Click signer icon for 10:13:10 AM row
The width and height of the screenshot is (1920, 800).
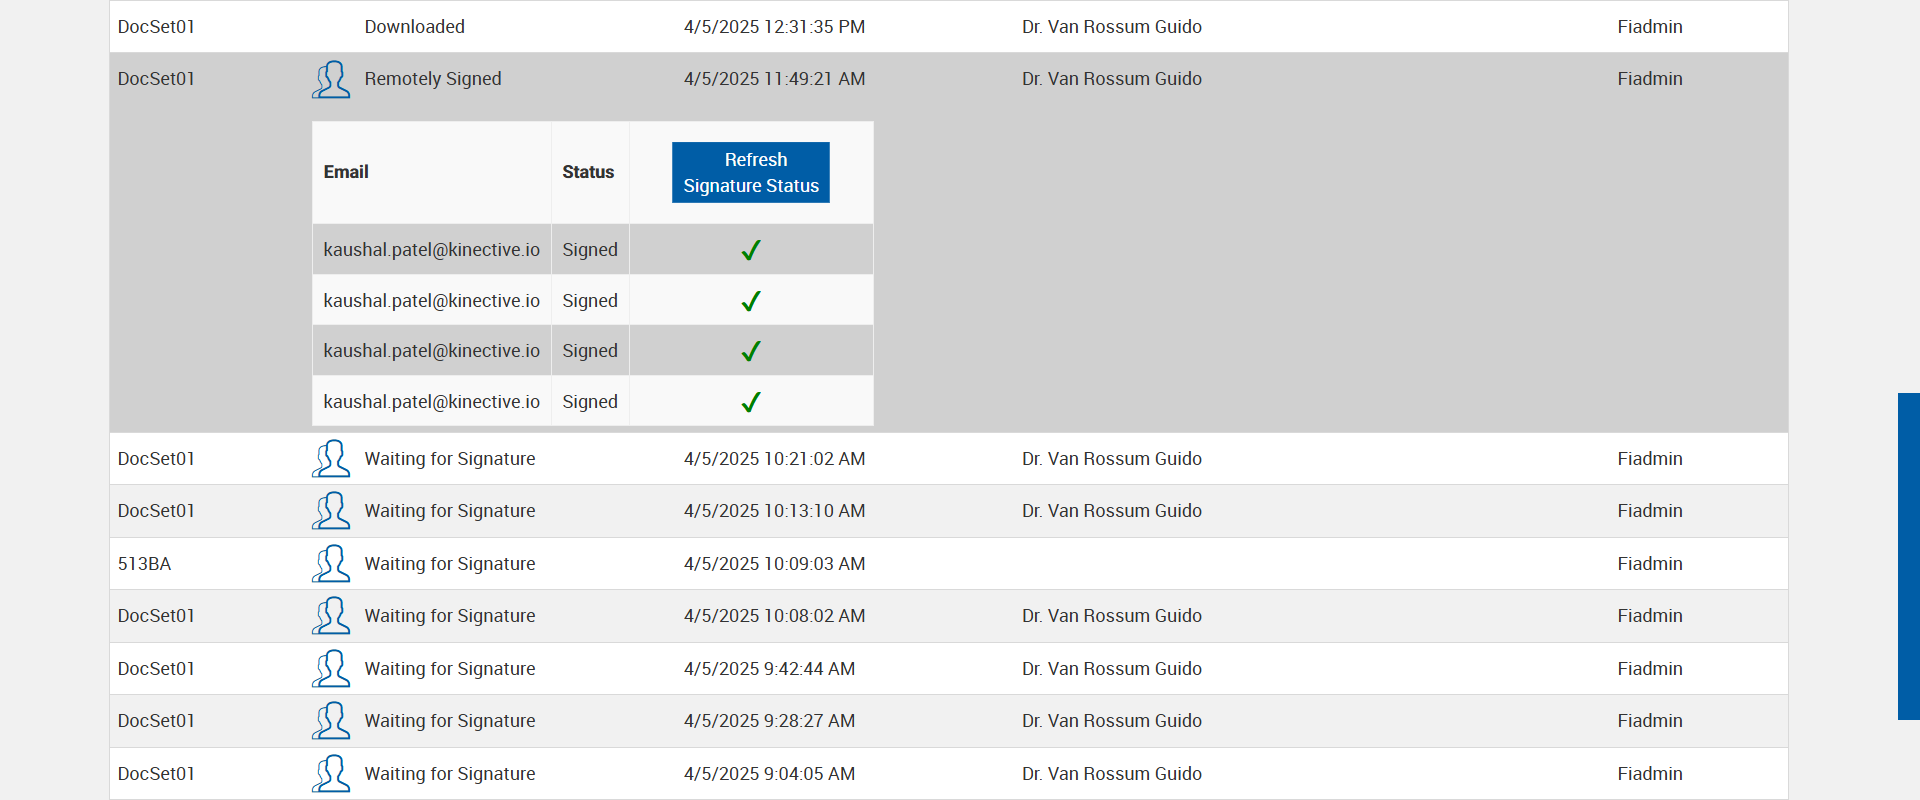point(331,511)
